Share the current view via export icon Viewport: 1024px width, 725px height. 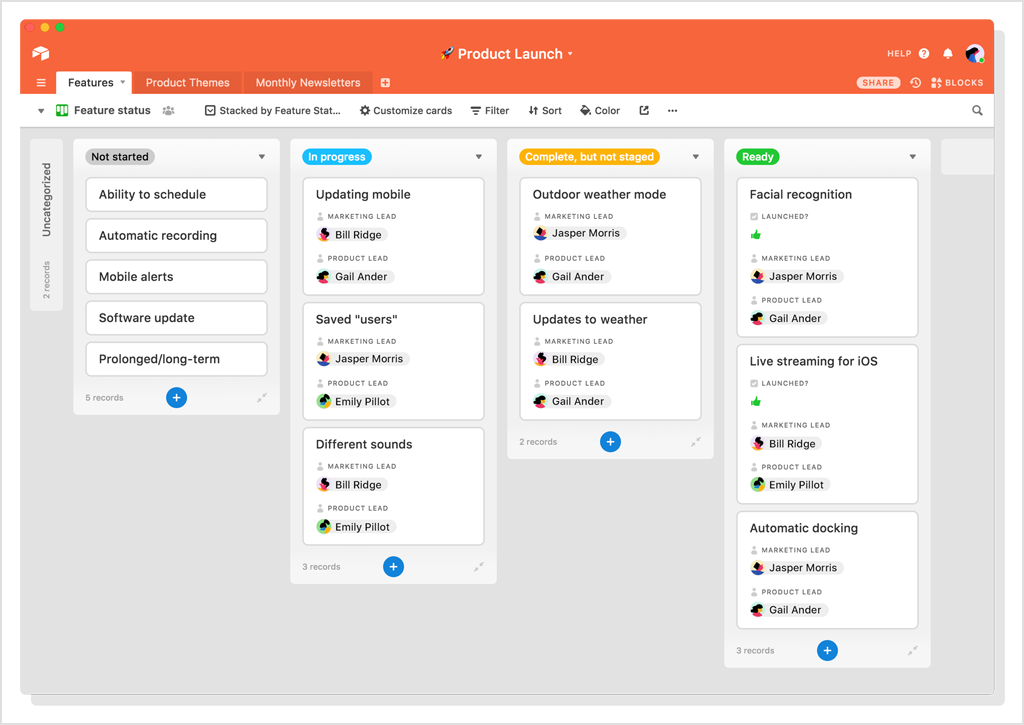pos(643,110)
